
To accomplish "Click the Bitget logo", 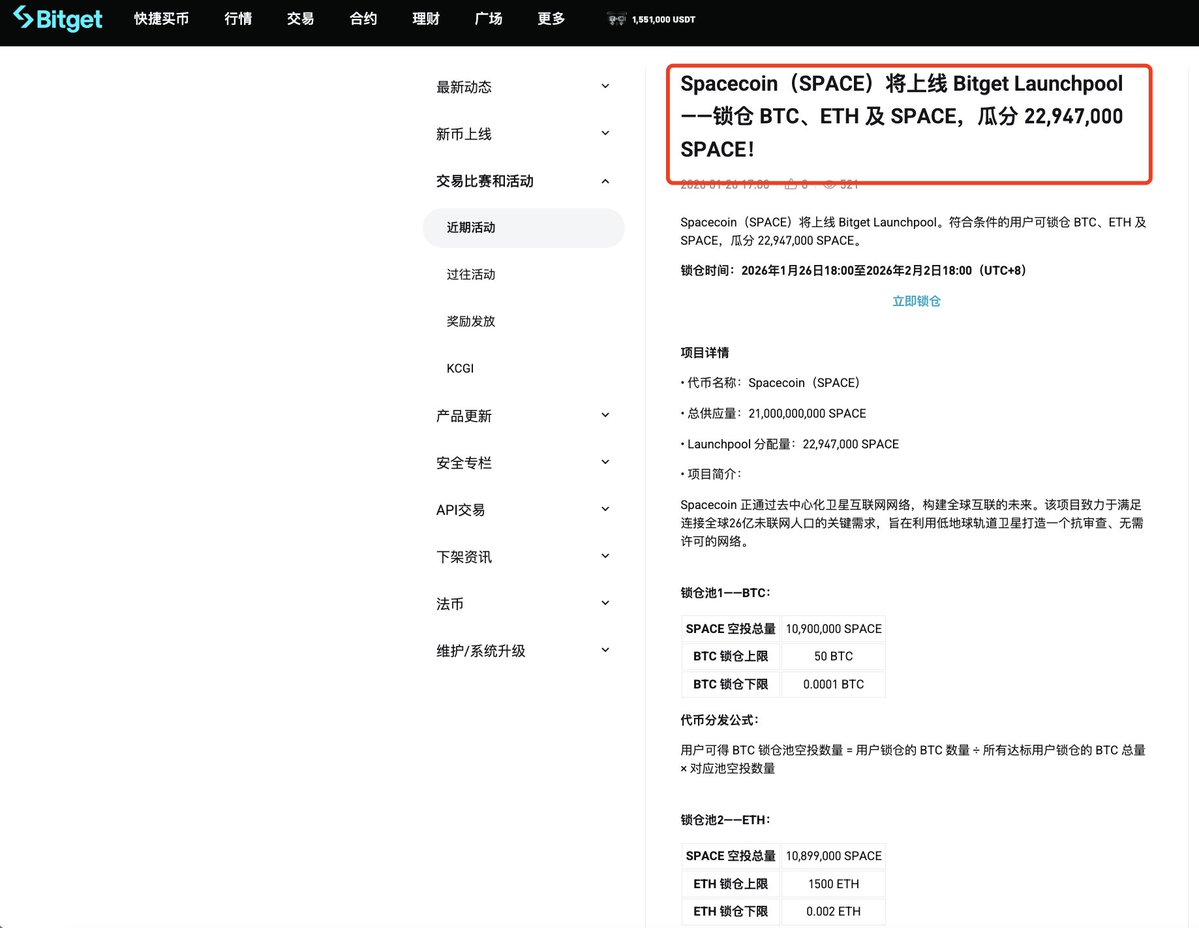I will click(58, 18).
